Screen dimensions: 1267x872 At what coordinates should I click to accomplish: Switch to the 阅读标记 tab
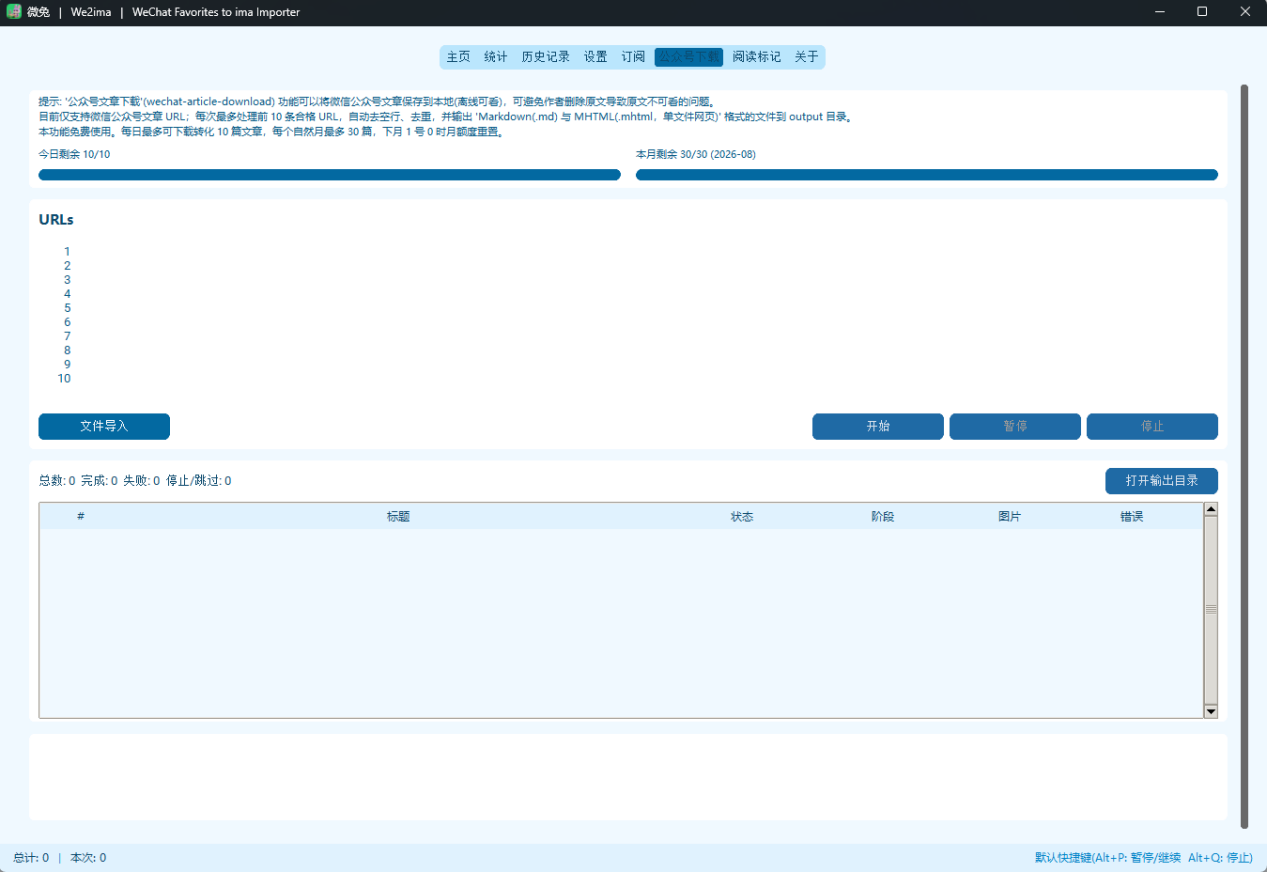coord(756,57)
